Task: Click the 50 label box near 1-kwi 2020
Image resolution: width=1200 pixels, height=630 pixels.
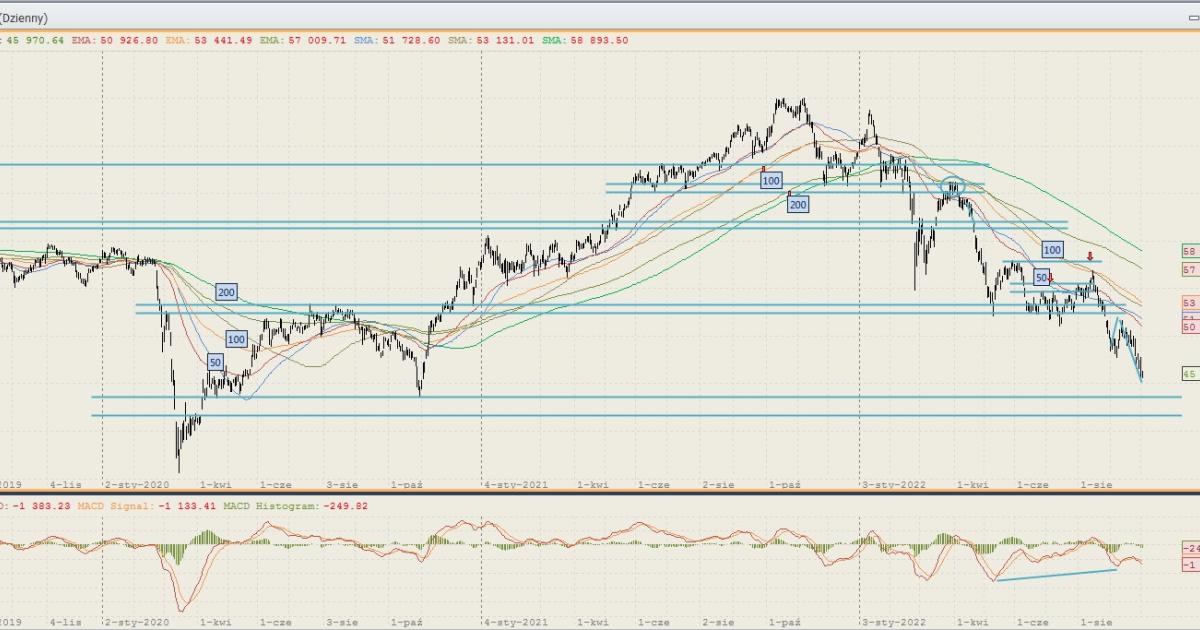Action: pyautogui.click(x=215, y=362)
